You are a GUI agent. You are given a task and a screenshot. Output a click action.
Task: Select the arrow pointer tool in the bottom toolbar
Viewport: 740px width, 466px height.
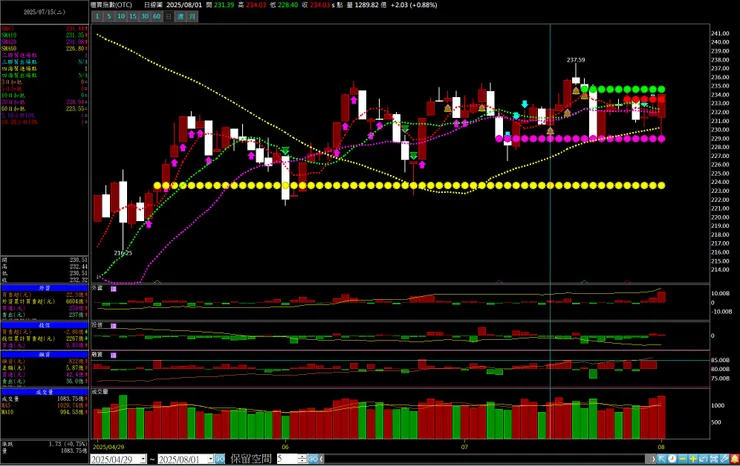click(662, 458)
